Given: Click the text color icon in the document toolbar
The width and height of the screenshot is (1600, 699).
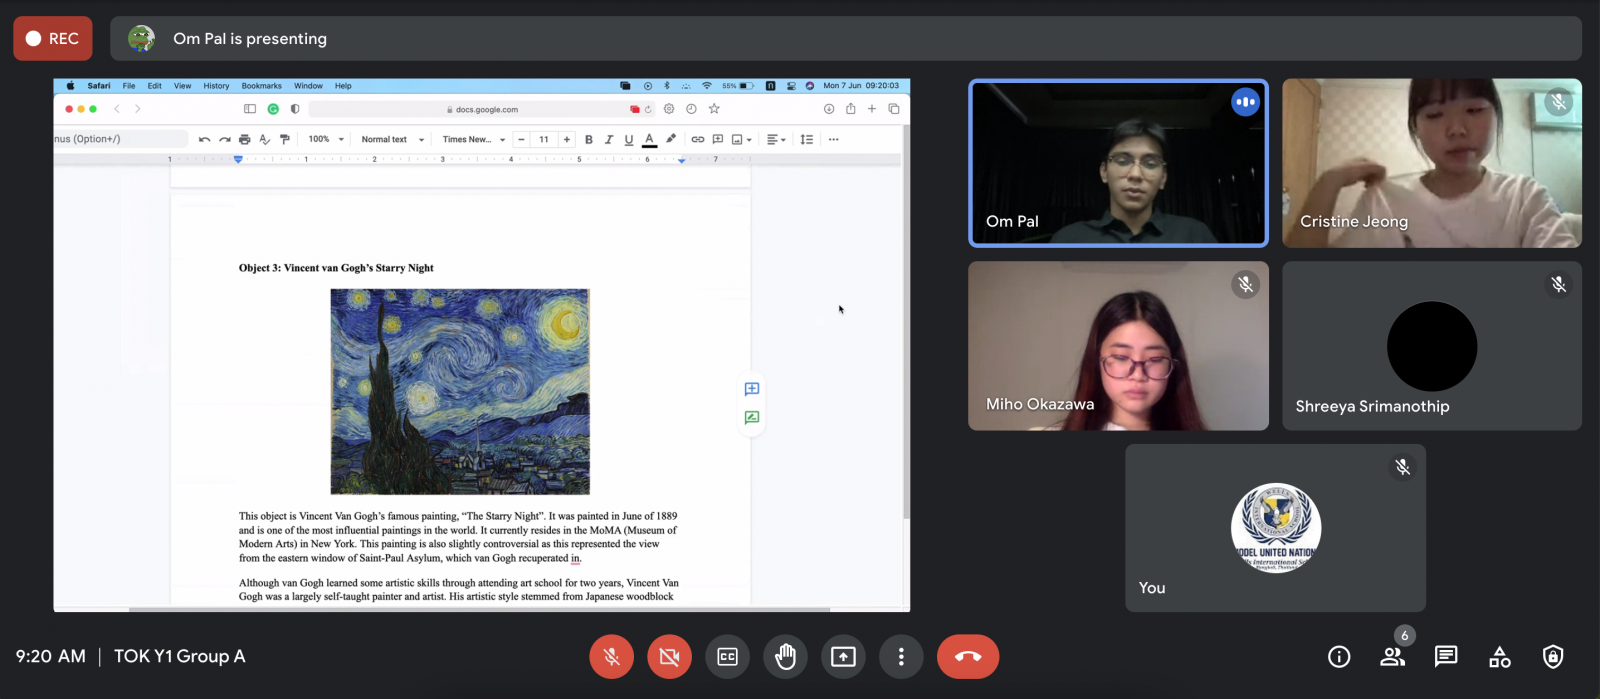Looking at the screenshot, I should tap(649, 139).
